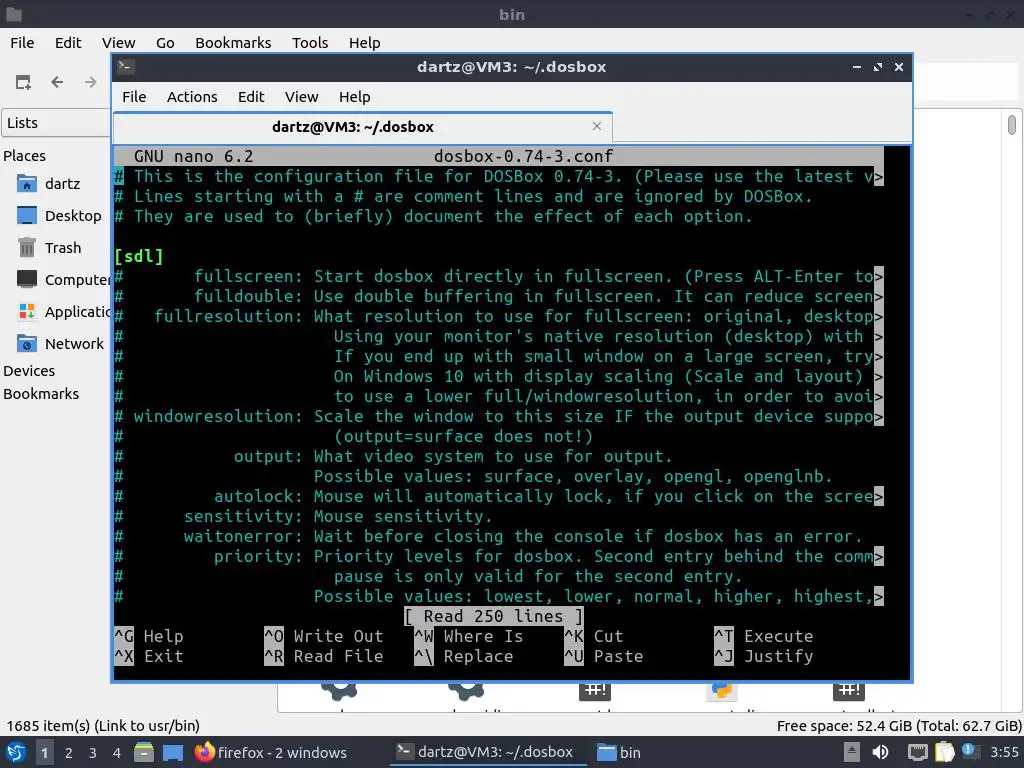Open the terminal's View menu

tap(301, 97)
